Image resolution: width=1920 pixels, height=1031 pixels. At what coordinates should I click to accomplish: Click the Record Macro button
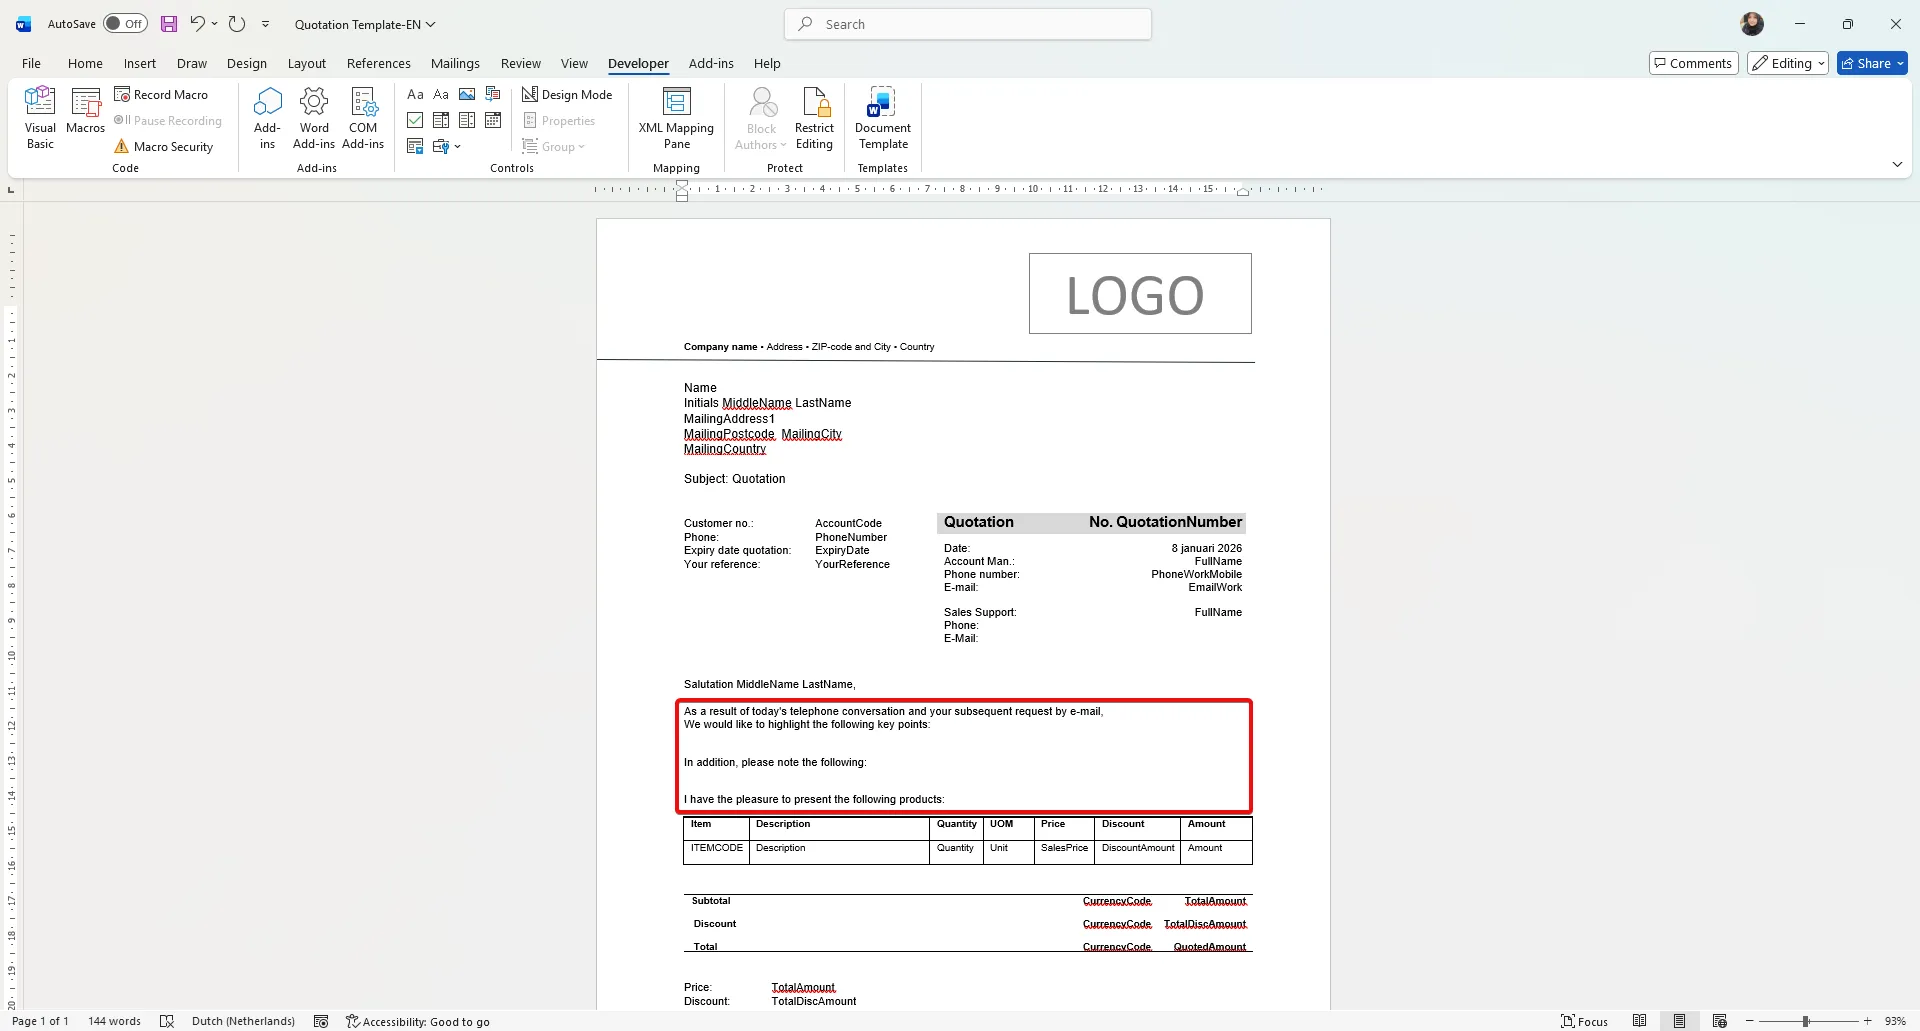click(x=161, y=94)
